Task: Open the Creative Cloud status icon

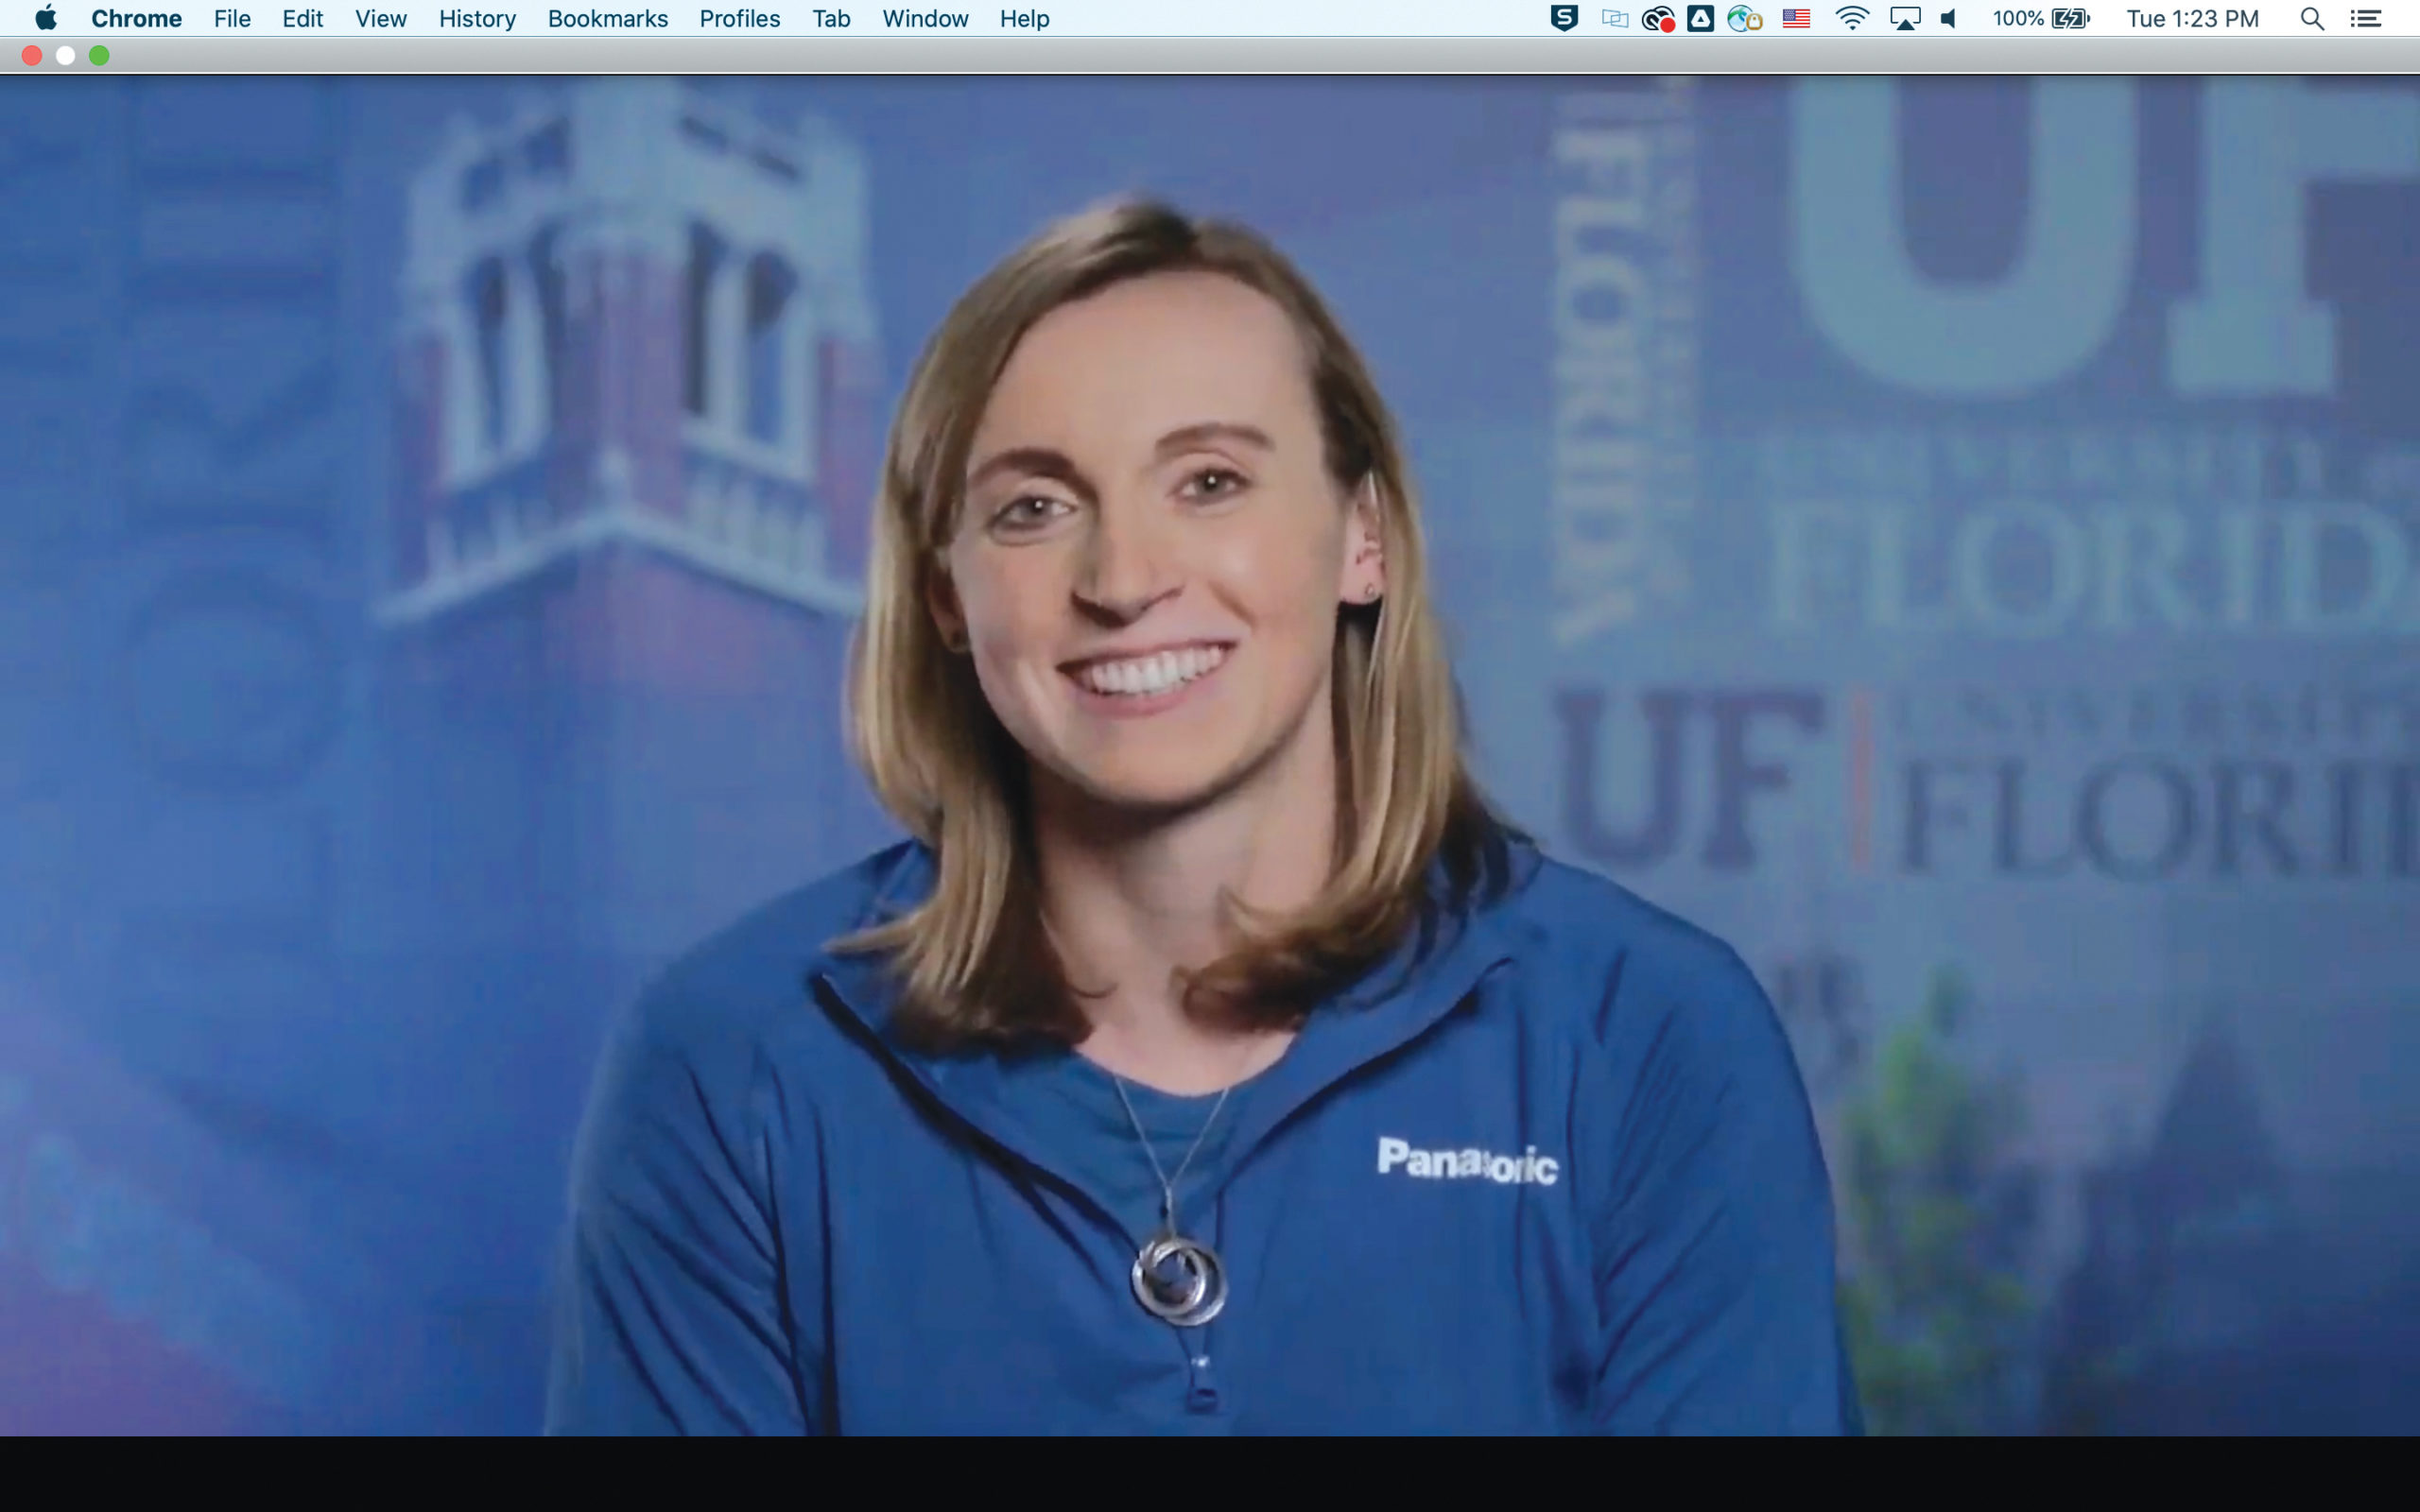Action: (1657, 18)
